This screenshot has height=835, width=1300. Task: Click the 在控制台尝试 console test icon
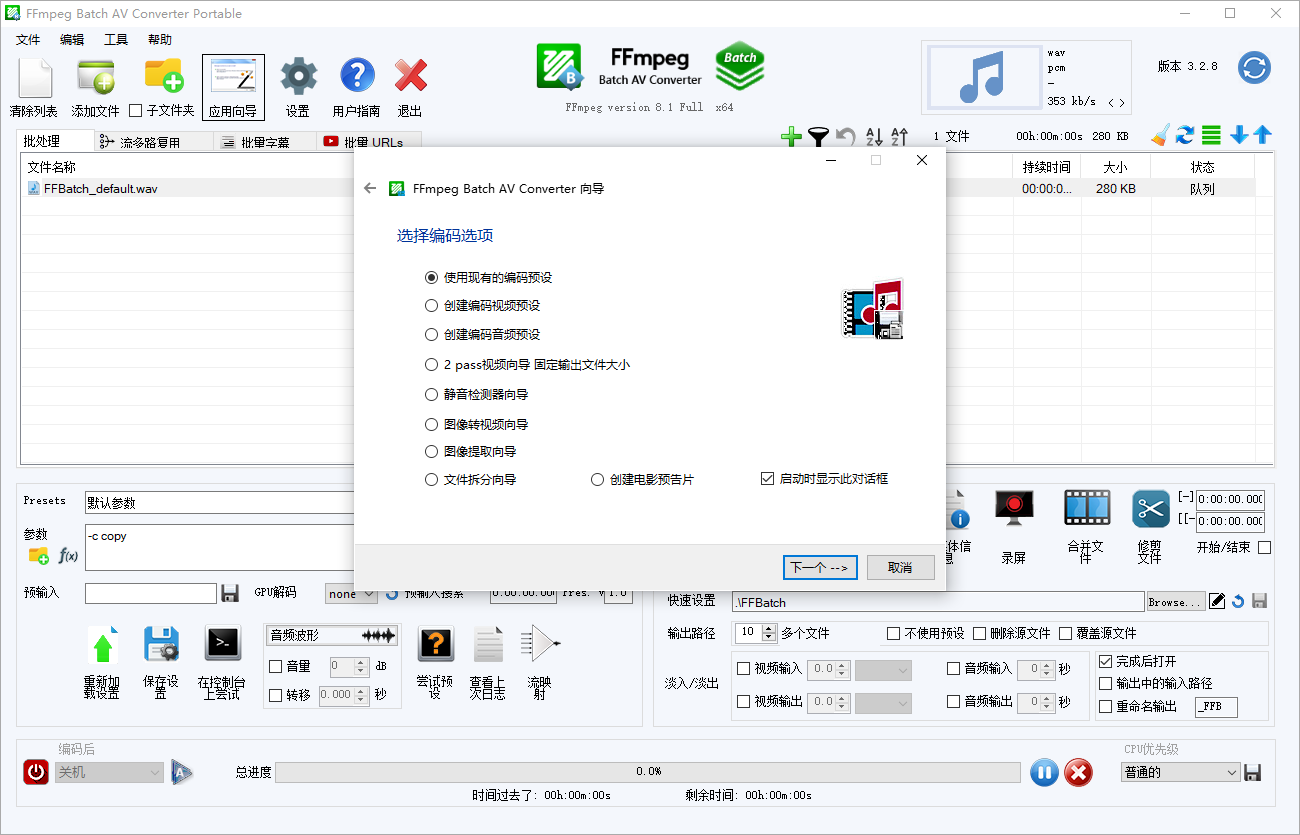point(222,643)
